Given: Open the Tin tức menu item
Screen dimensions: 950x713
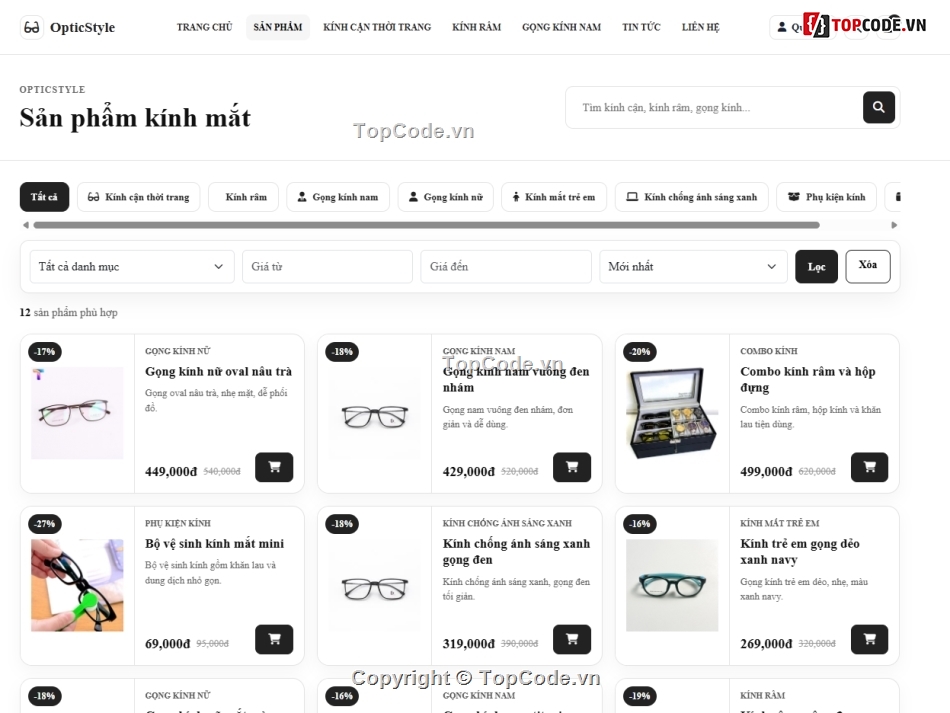Looking at the screenshot, I should (641, 27).
